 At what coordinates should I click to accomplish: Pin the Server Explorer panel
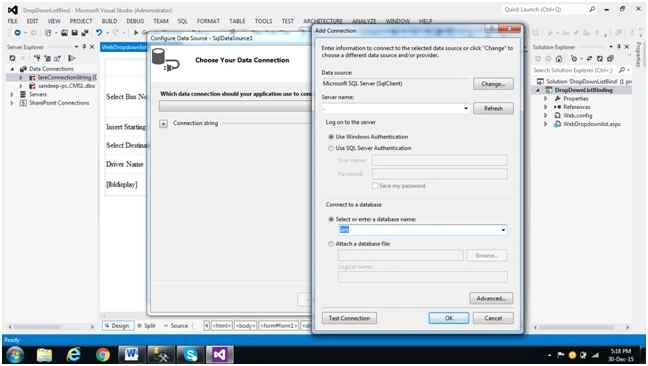84,47
